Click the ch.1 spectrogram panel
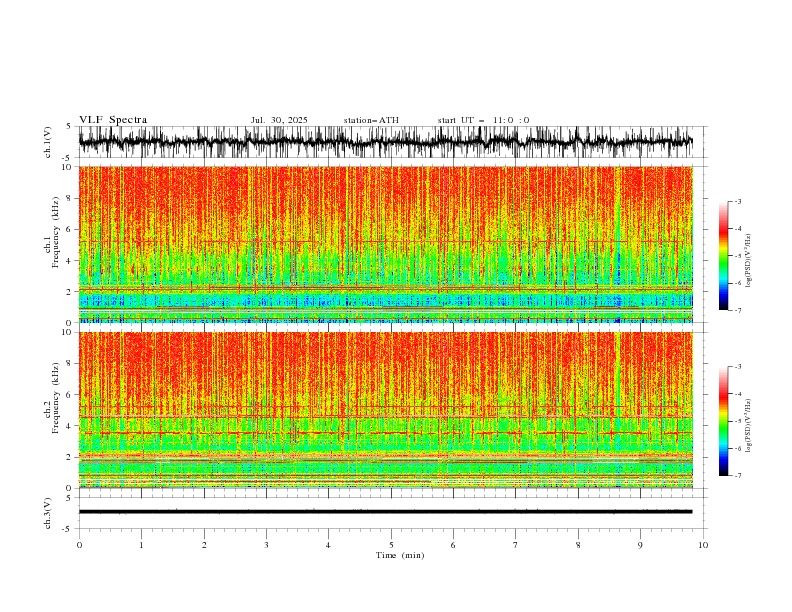The width and height of the screenshot is (792, 612). (x=386, y=244)
